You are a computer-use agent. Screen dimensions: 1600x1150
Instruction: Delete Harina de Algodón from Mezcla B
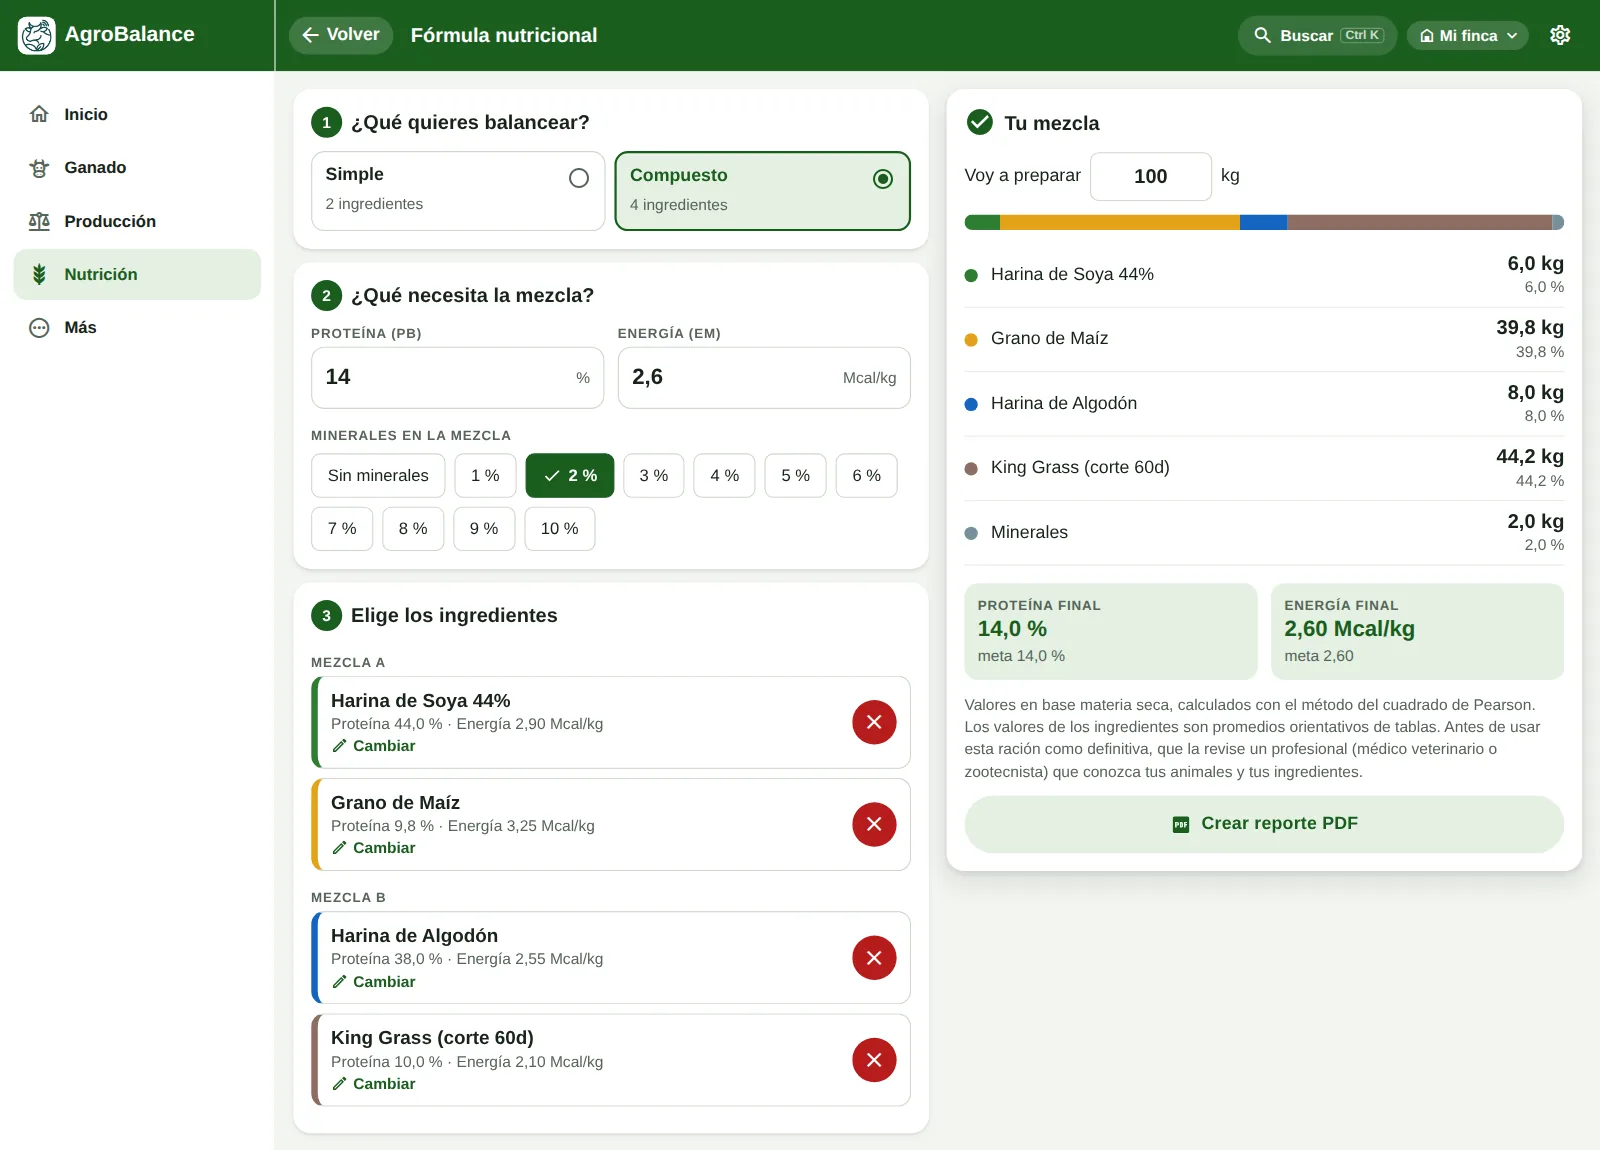(874, 957)
